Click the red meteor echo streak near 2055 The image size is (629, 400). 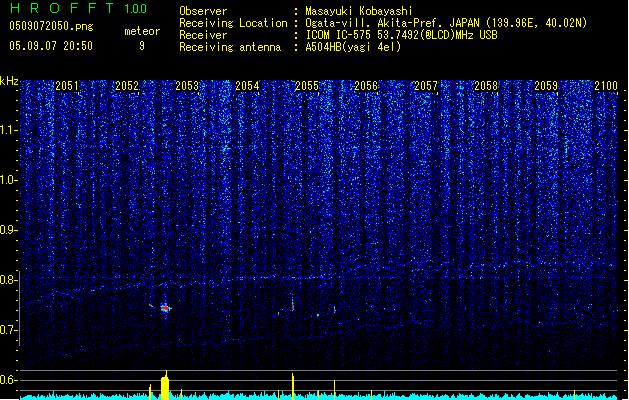[293, 306]
